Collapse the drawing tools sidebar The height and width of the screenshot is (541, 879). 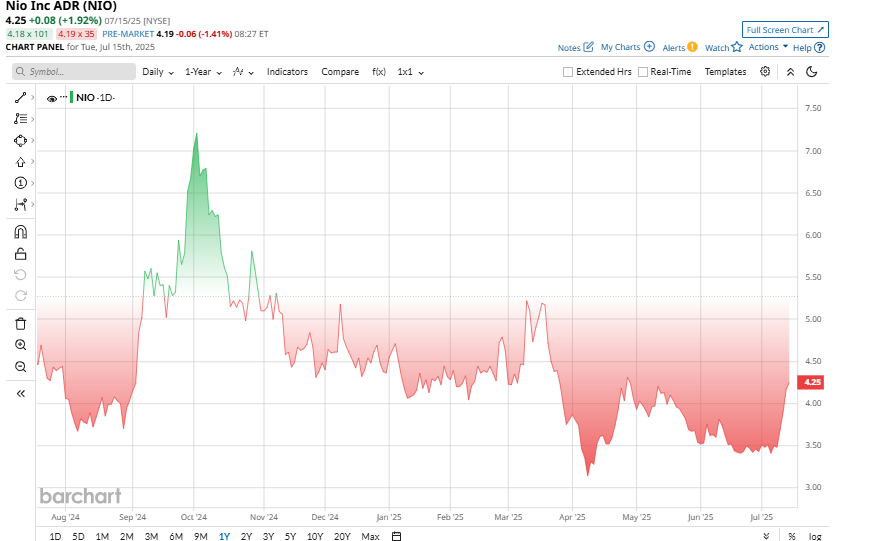pos(21,394)
